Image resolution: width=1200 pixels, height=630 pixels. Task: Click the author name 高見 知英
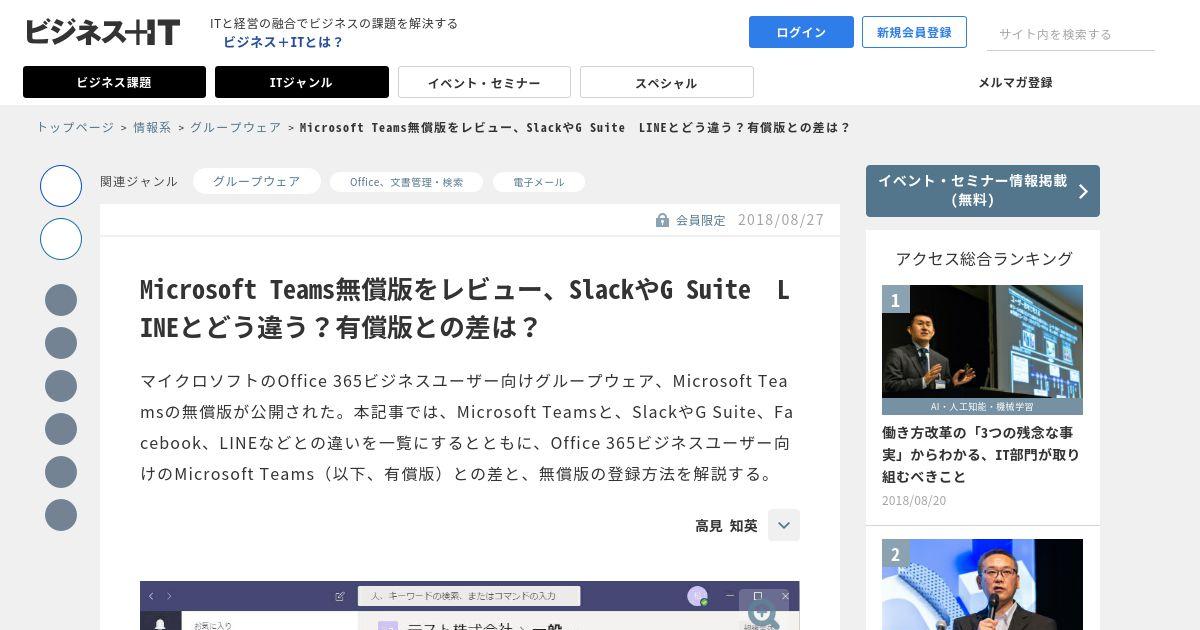pyautogui.click(x=726, y=525)
